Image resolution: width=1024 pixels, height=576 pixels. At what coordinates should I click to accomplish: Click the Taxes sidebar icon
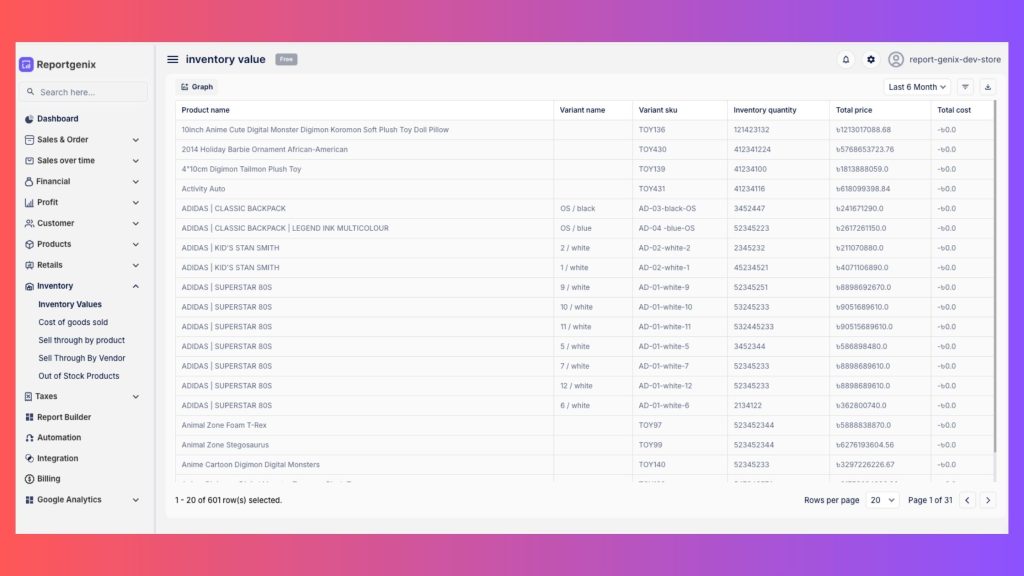pos(28,396)
